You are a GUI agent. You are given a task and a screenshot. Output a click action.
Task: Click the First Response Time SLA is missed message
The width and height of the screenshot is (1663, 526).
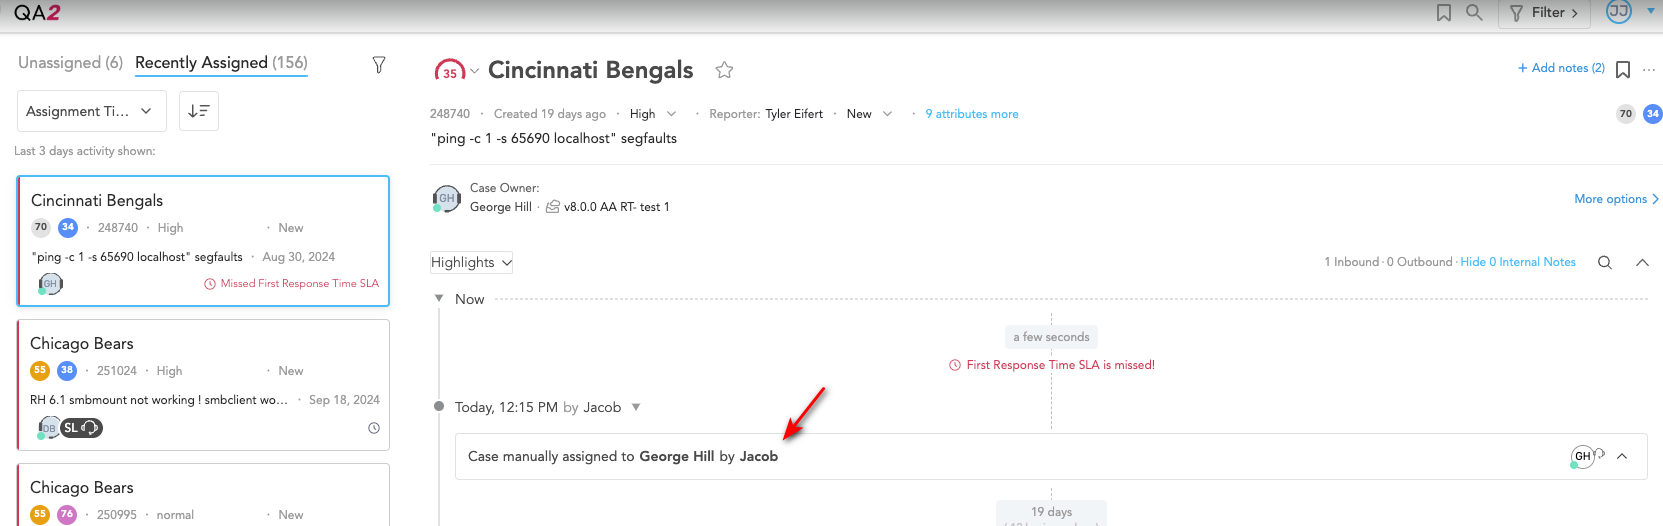click(x=1052, y=365)
